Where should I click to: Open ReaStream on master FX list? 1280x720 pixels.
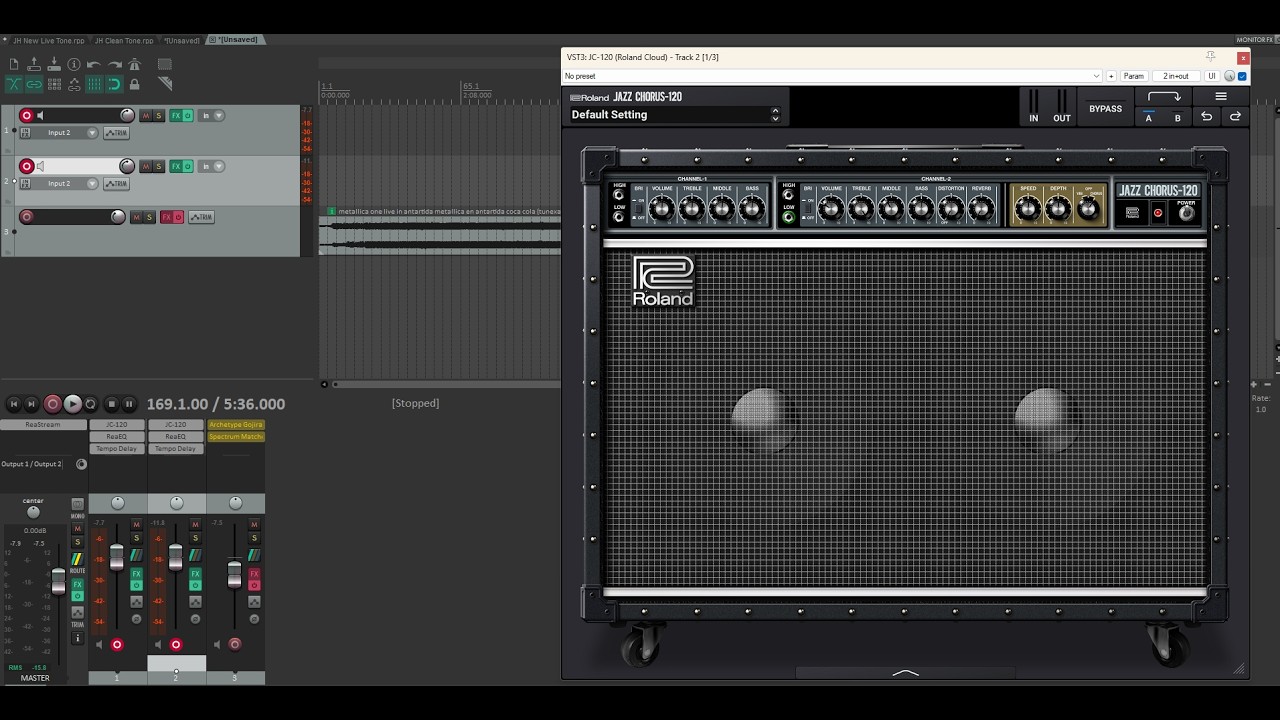(43, 425)
